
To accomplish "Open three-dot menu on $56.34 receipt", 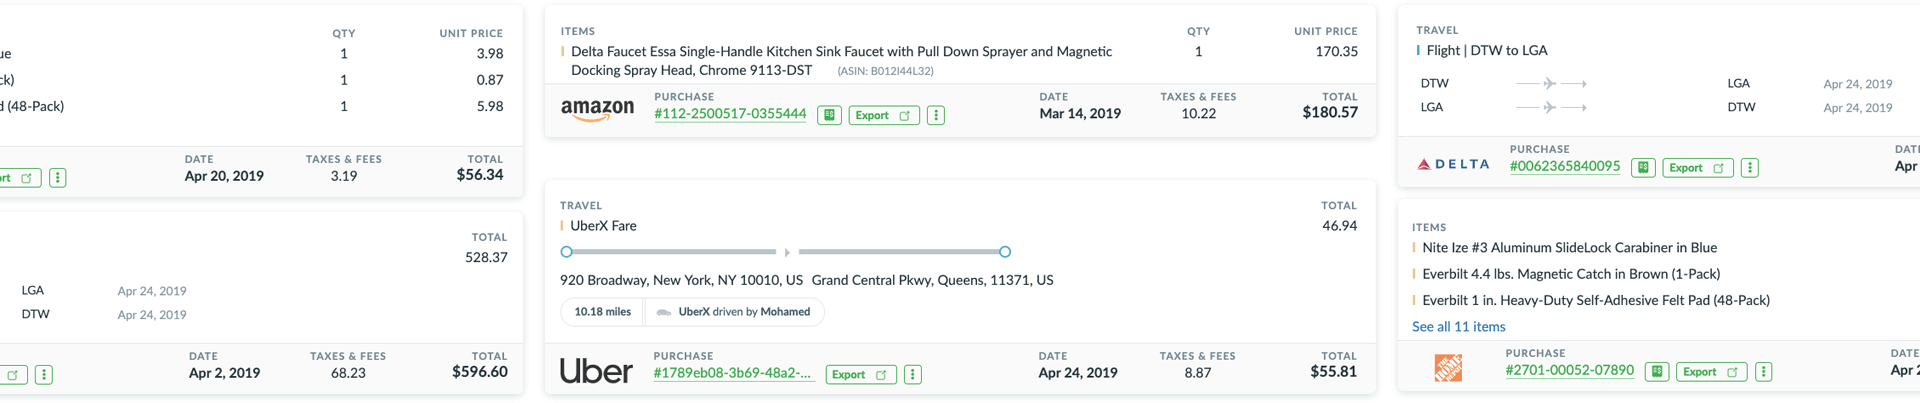I will [x=58, y=178].
